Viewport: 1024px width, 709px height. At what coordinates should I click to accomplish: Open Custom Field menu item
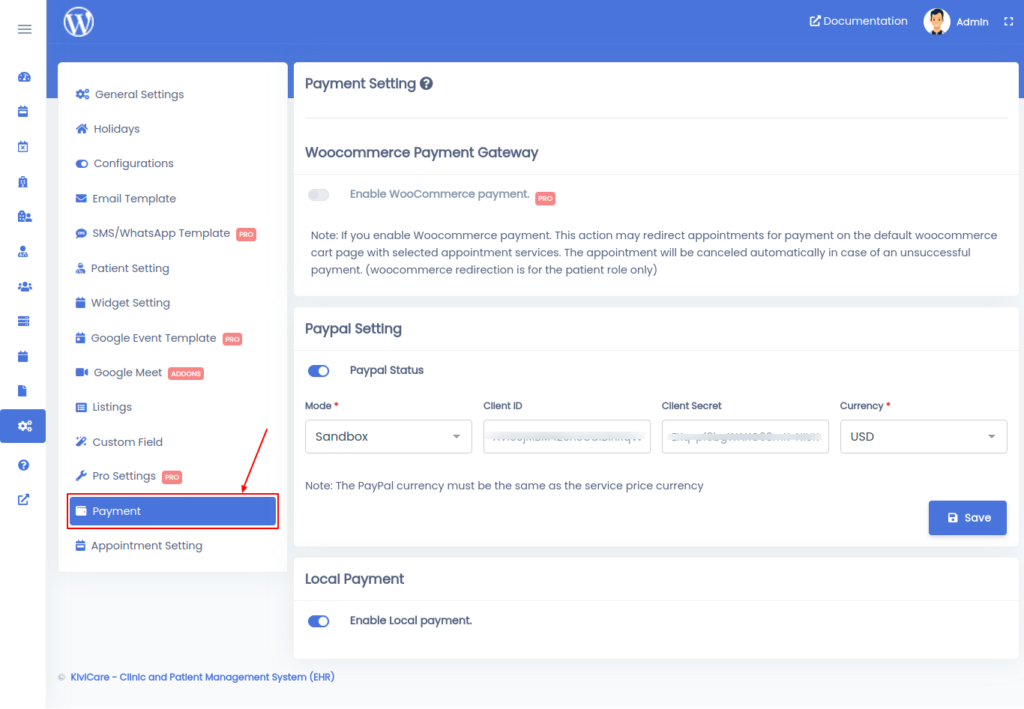pos(119,442)
